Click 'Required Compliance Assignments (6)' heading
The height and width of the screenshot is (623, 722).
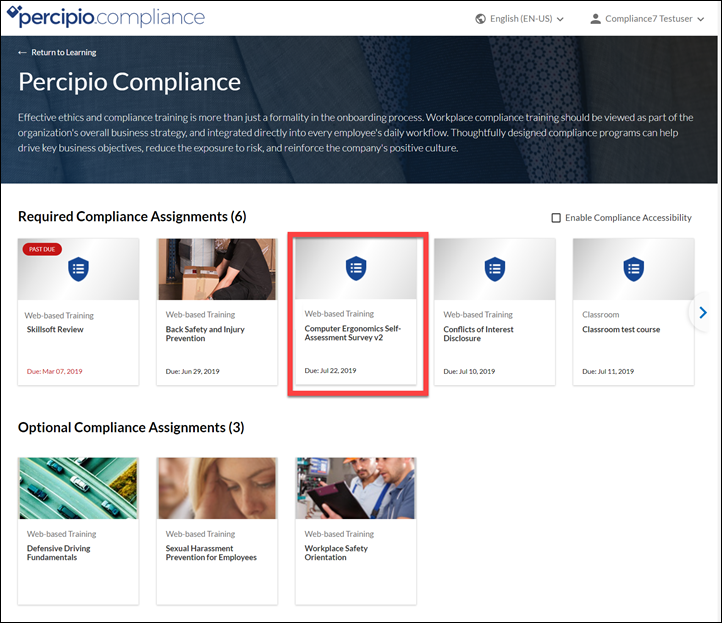click(x=132, y=216)
